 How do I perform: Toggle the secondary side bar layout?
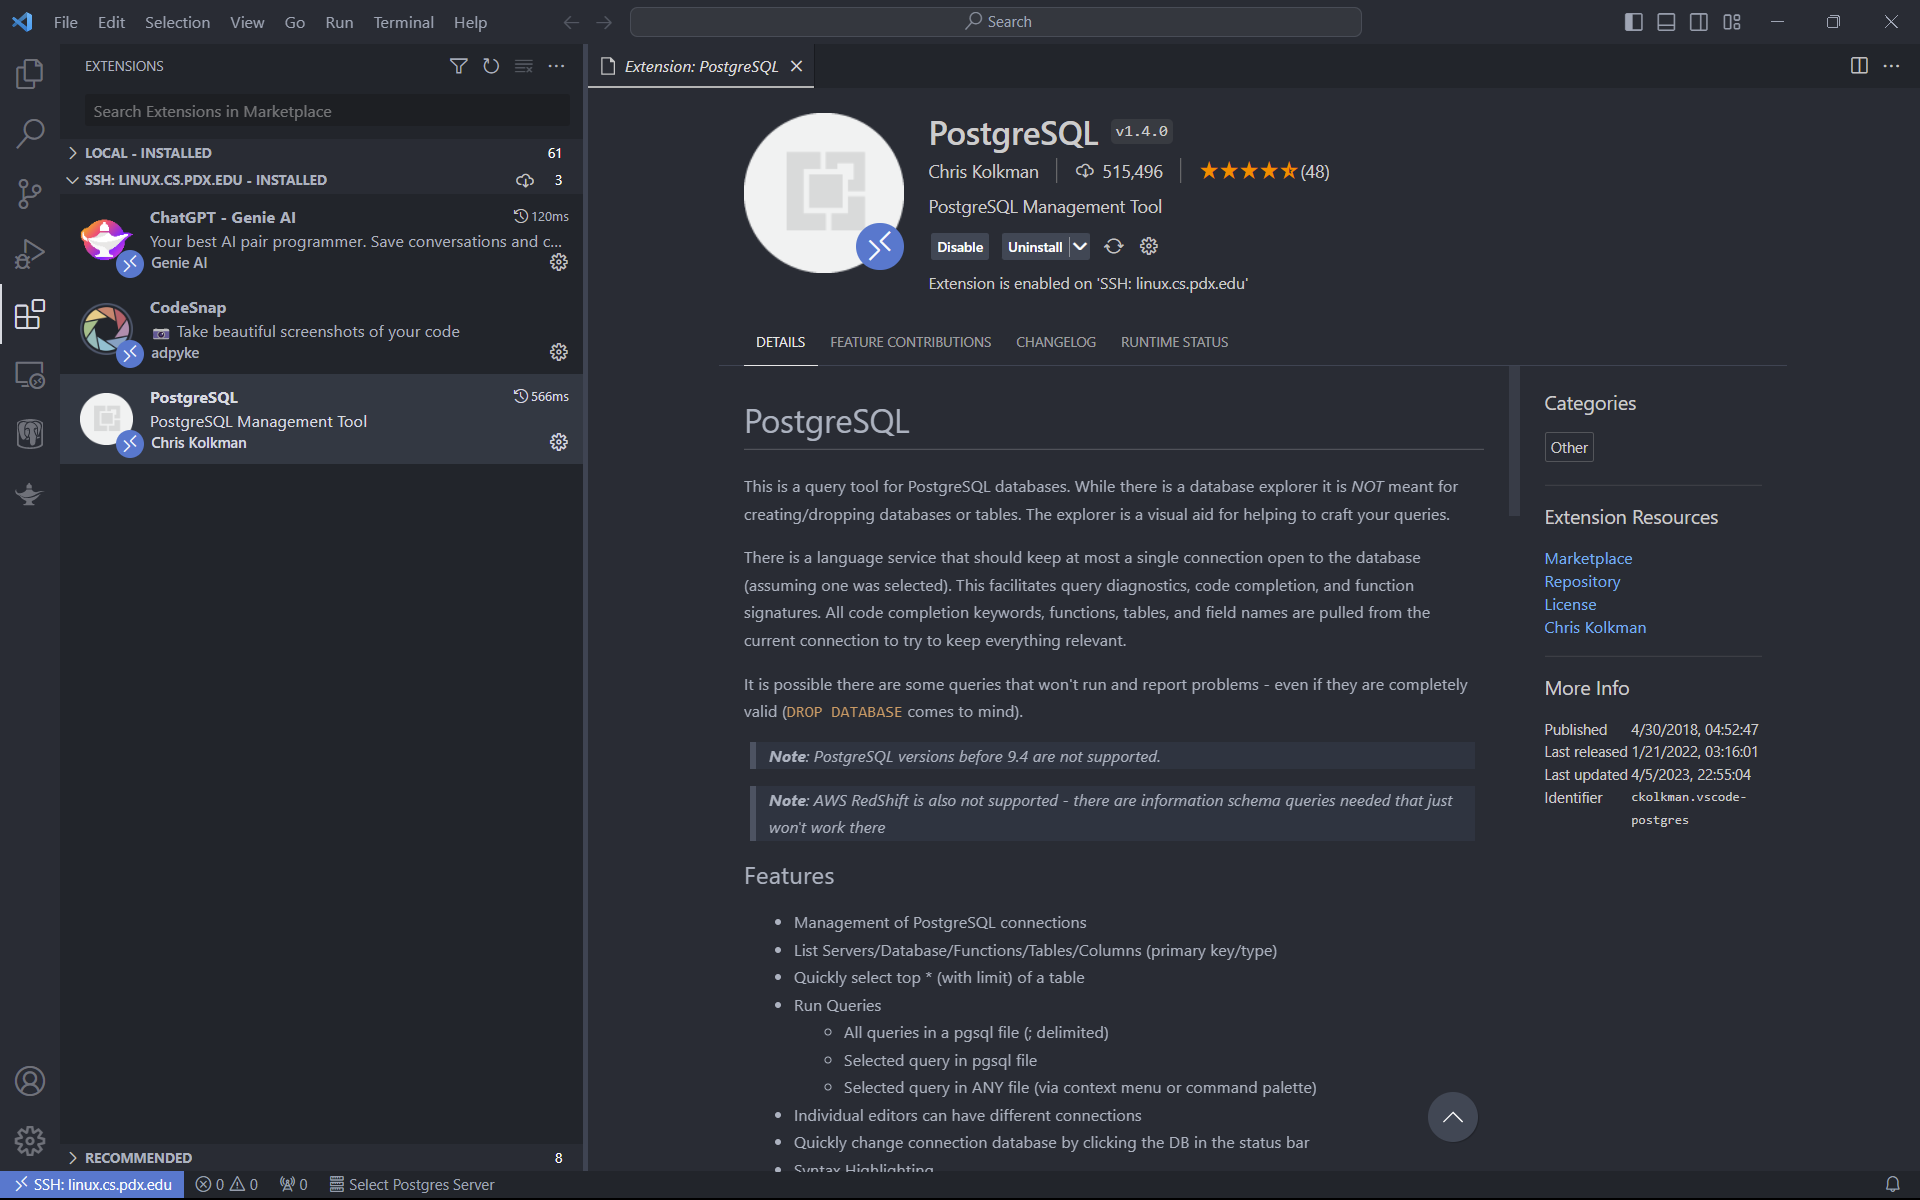[x=1699, y=22]
